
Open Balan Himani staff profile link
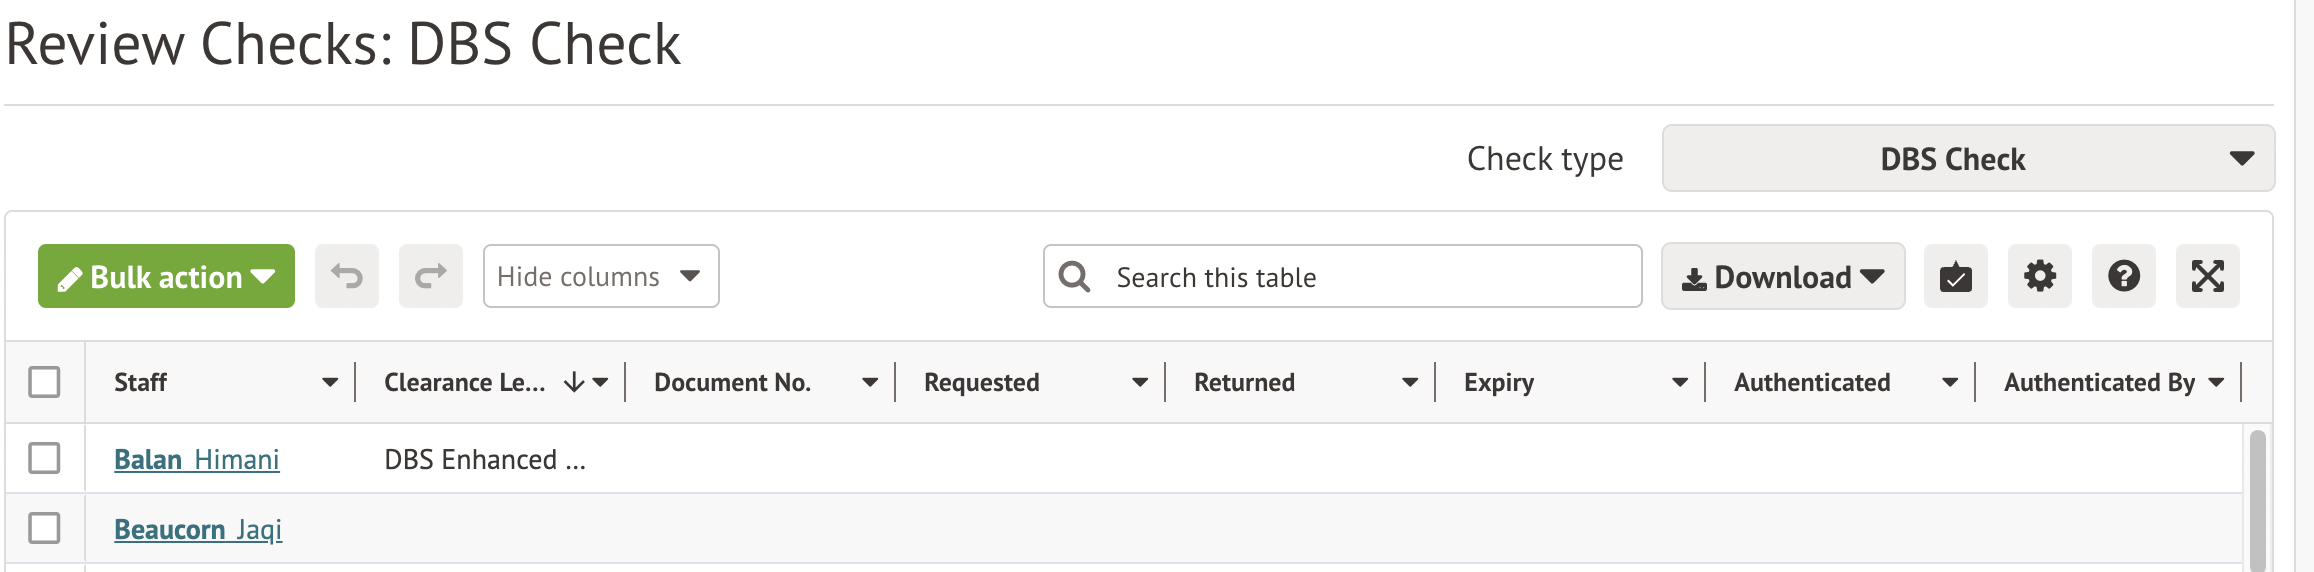point(197,459)
